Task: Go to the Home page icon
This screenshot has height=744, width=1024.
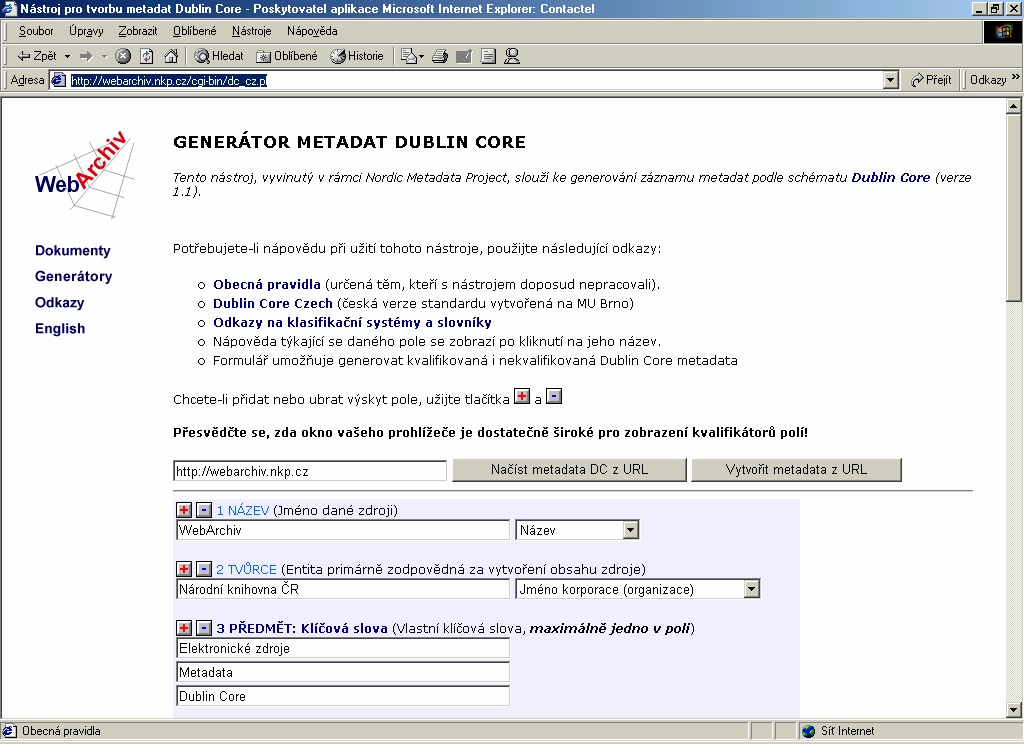Action: 171,56
